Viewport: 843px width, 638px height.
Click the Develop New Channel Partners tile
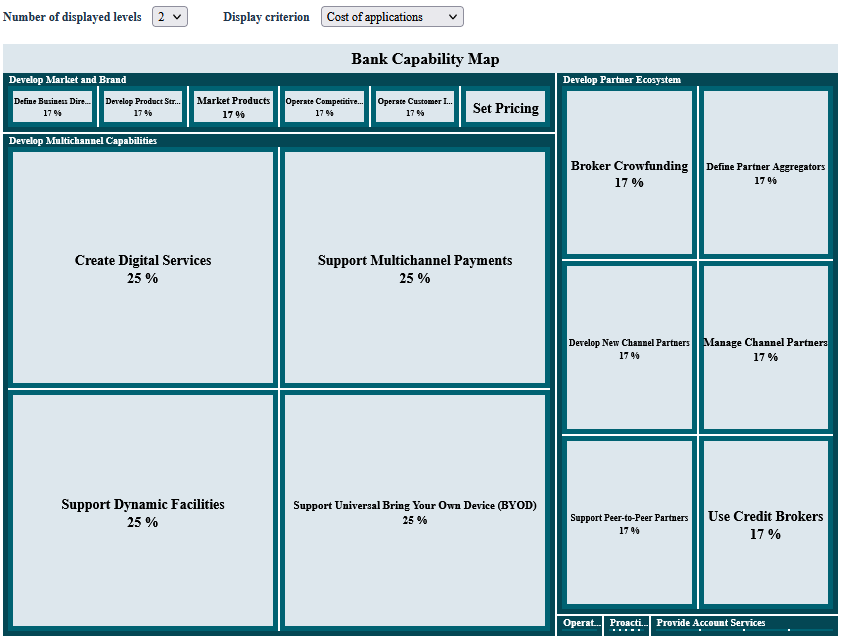[x=629, y=348]
